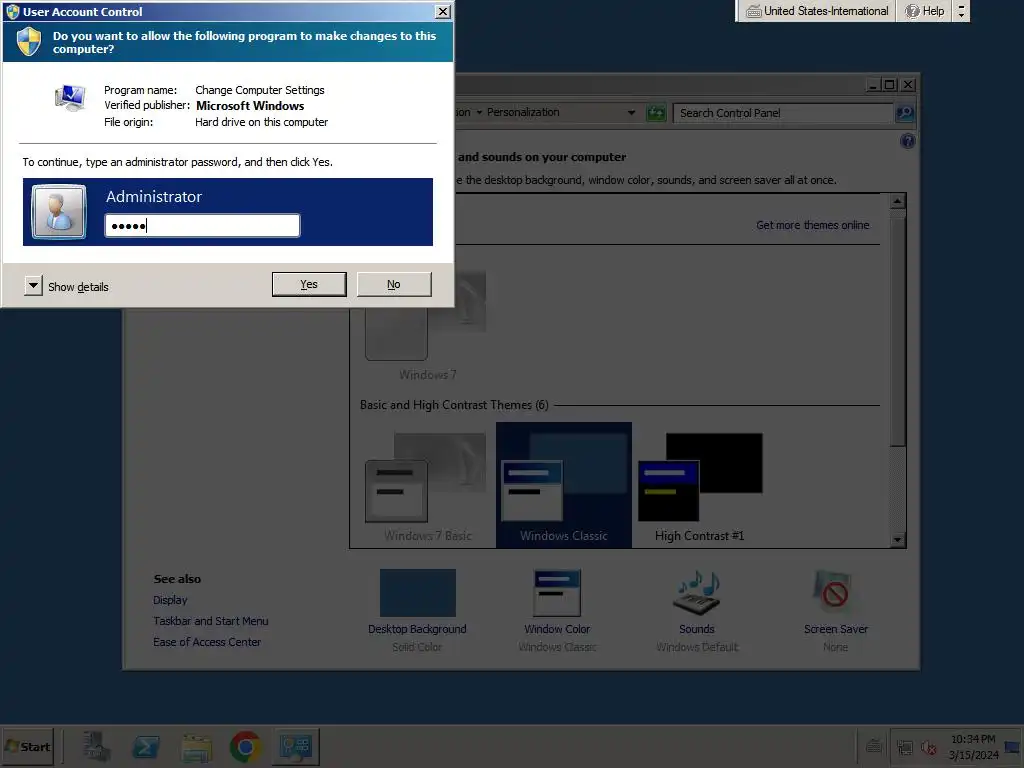This screenshot has height=768, width=1024.
Task: Click the search magnifier icon
Action: click(904, 113)
